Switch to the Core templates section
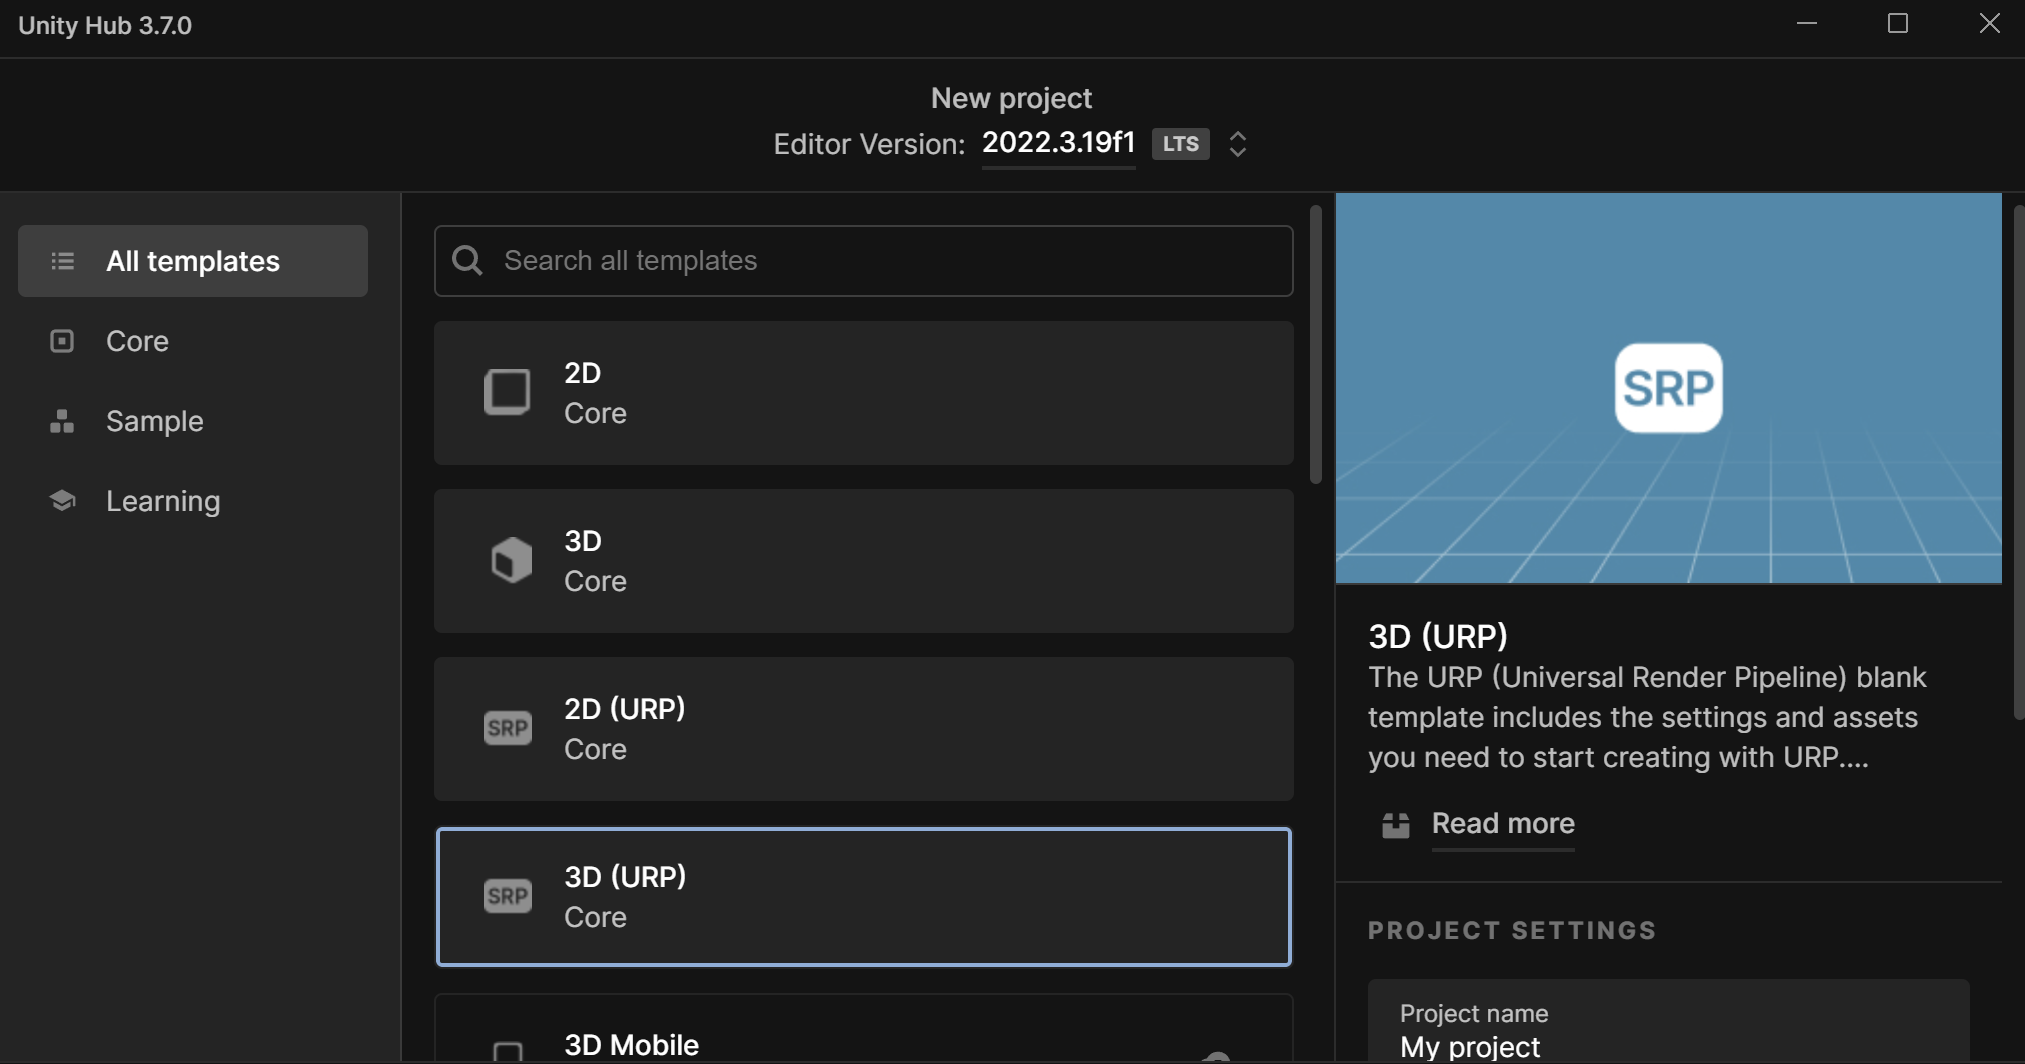The image size is (2025, 1064). 137,341
